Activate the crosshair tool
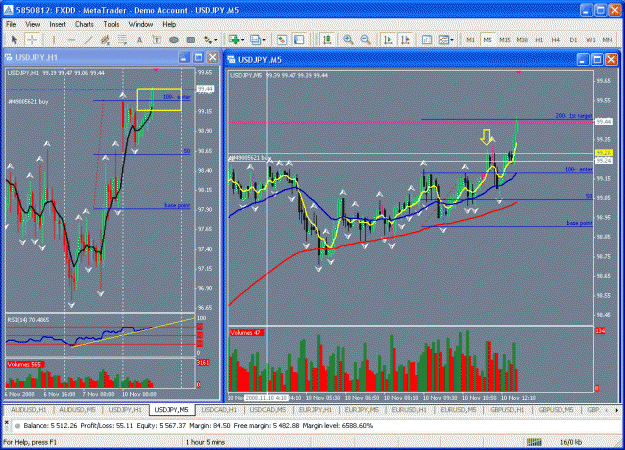This screenshot has width=625, height=450. 31,39
